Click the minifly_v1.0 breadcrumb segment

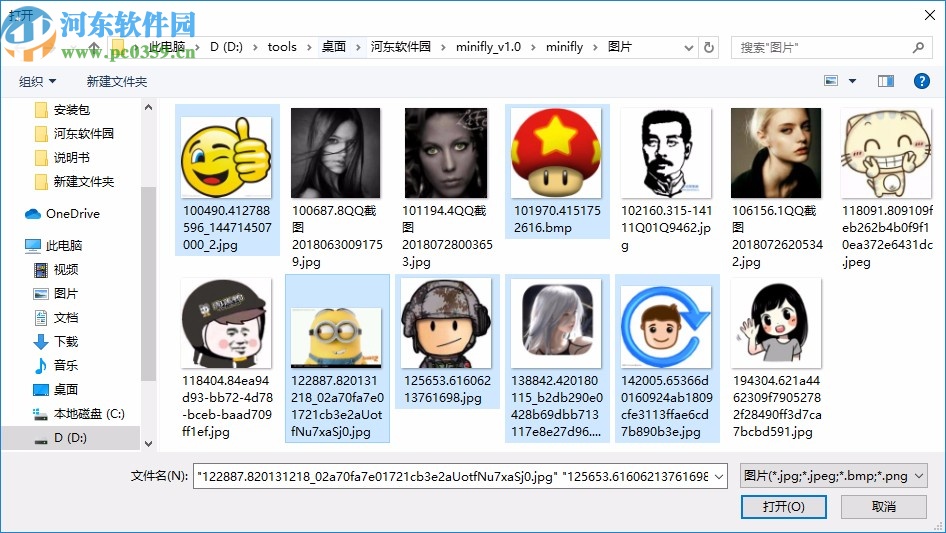pyautogui.click(x=488, y=46)
